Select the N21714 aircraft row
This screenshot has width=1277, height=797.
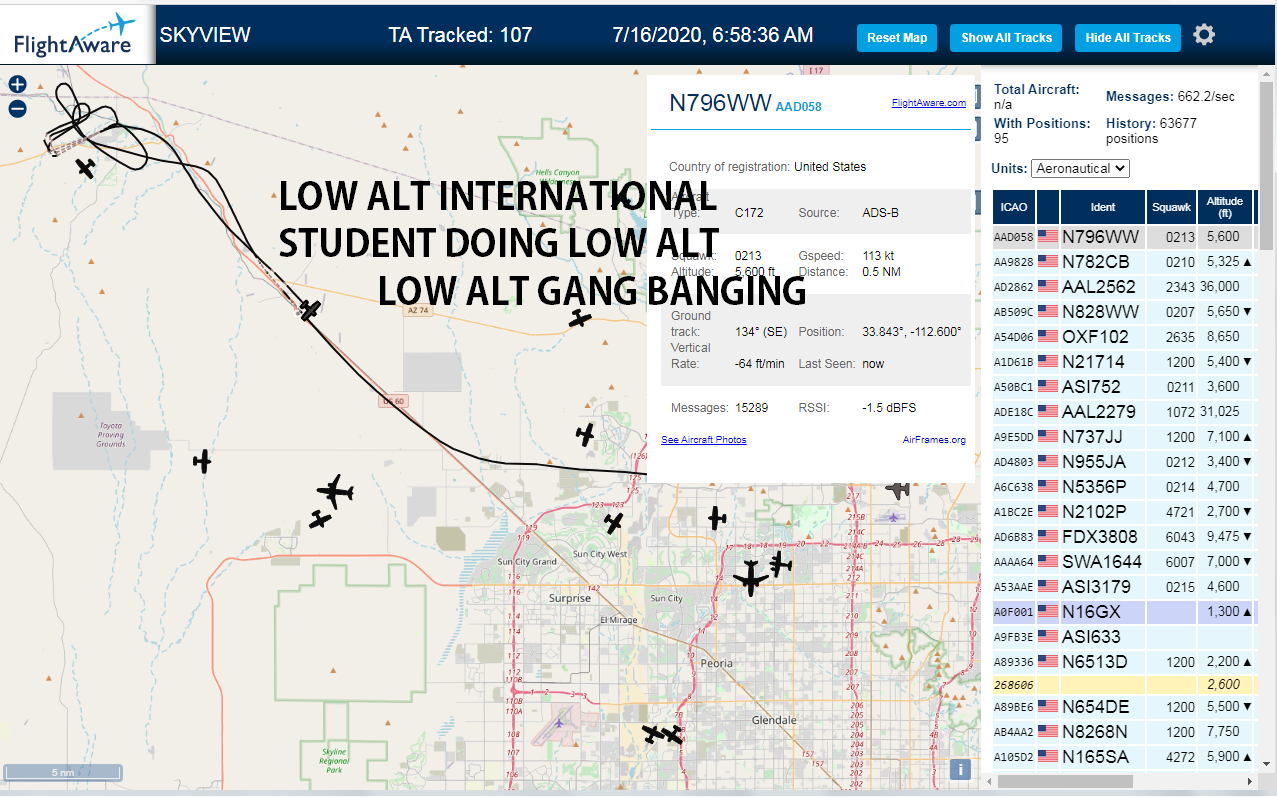point(1124,362)
